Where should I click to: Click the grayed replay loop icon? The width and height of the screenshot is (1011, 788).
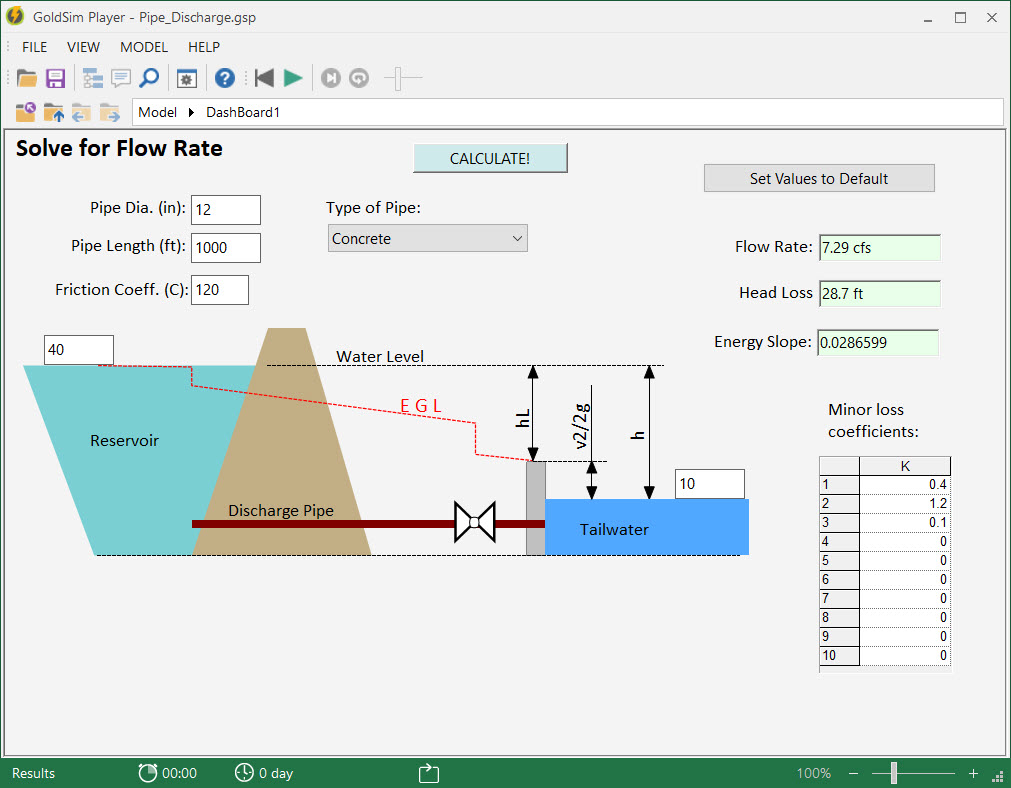pyautogui.click(x=359, y=78)
